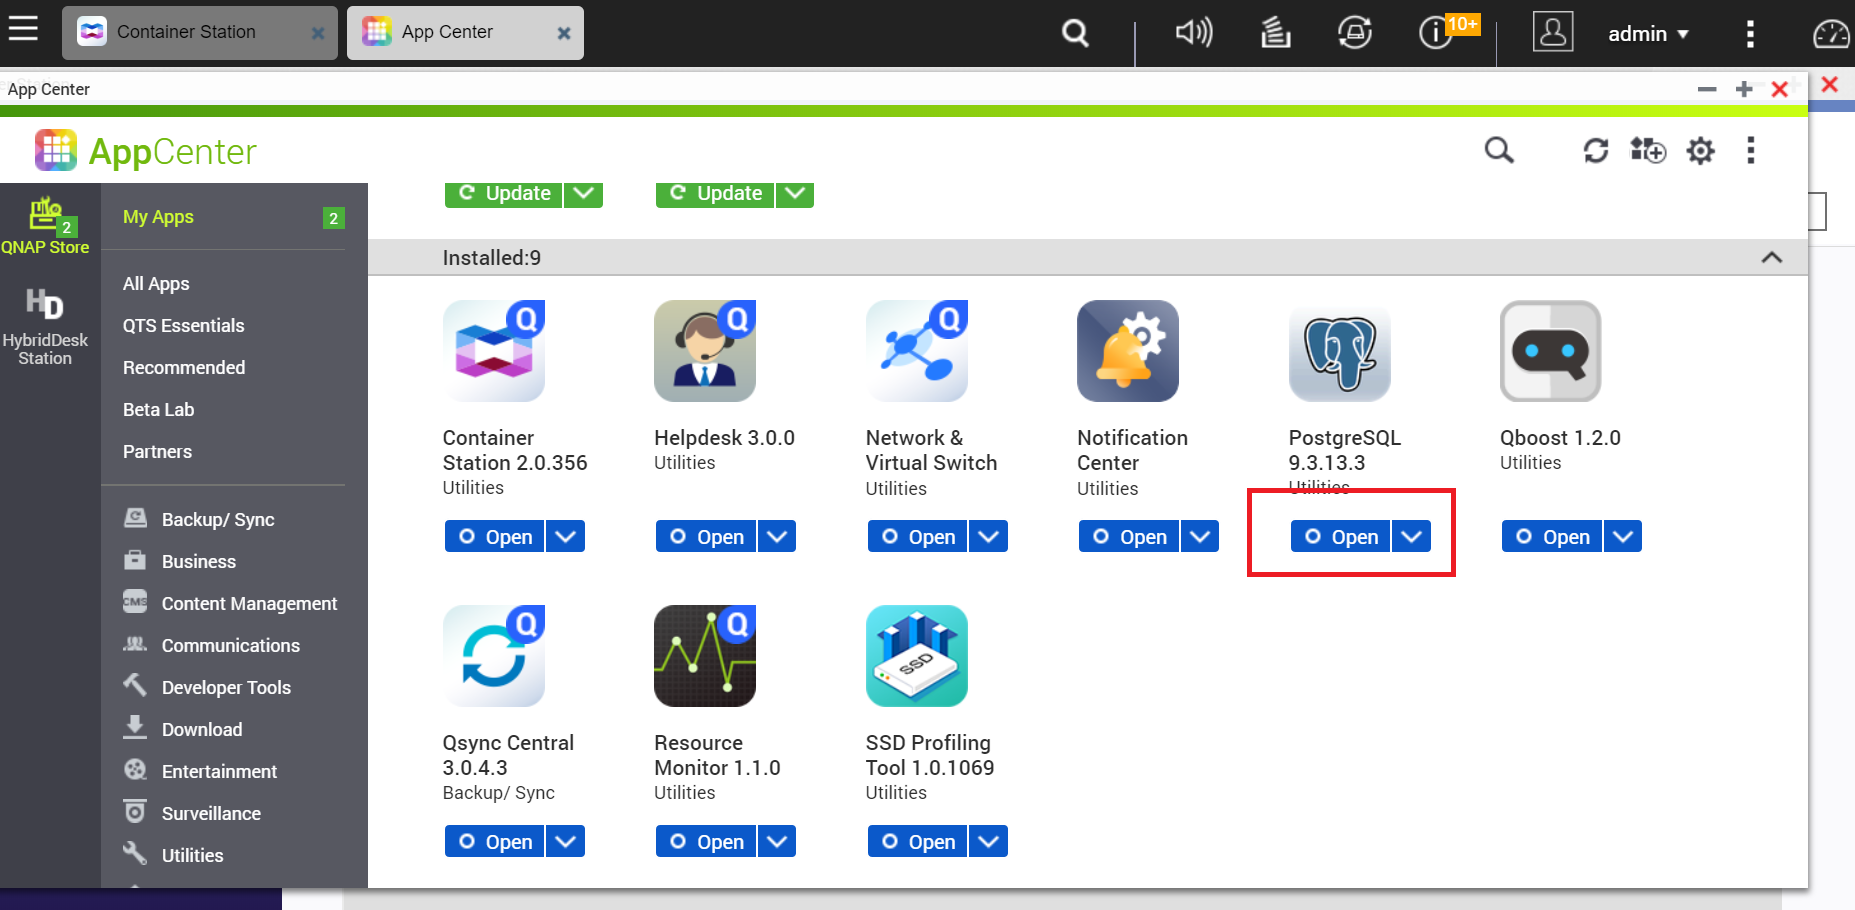Expand SSD Profiling Tool Open dropdown

(989, 842)
